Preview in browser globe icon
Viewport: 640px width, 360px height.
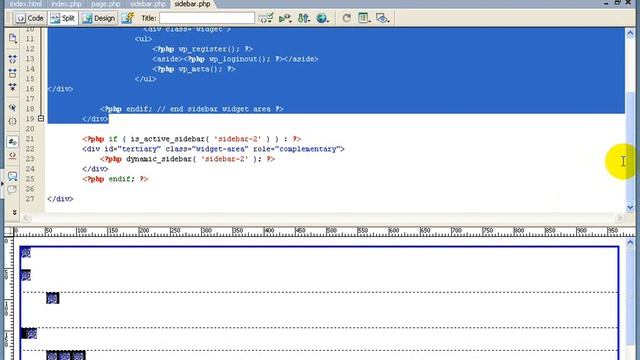click(322, 18)
